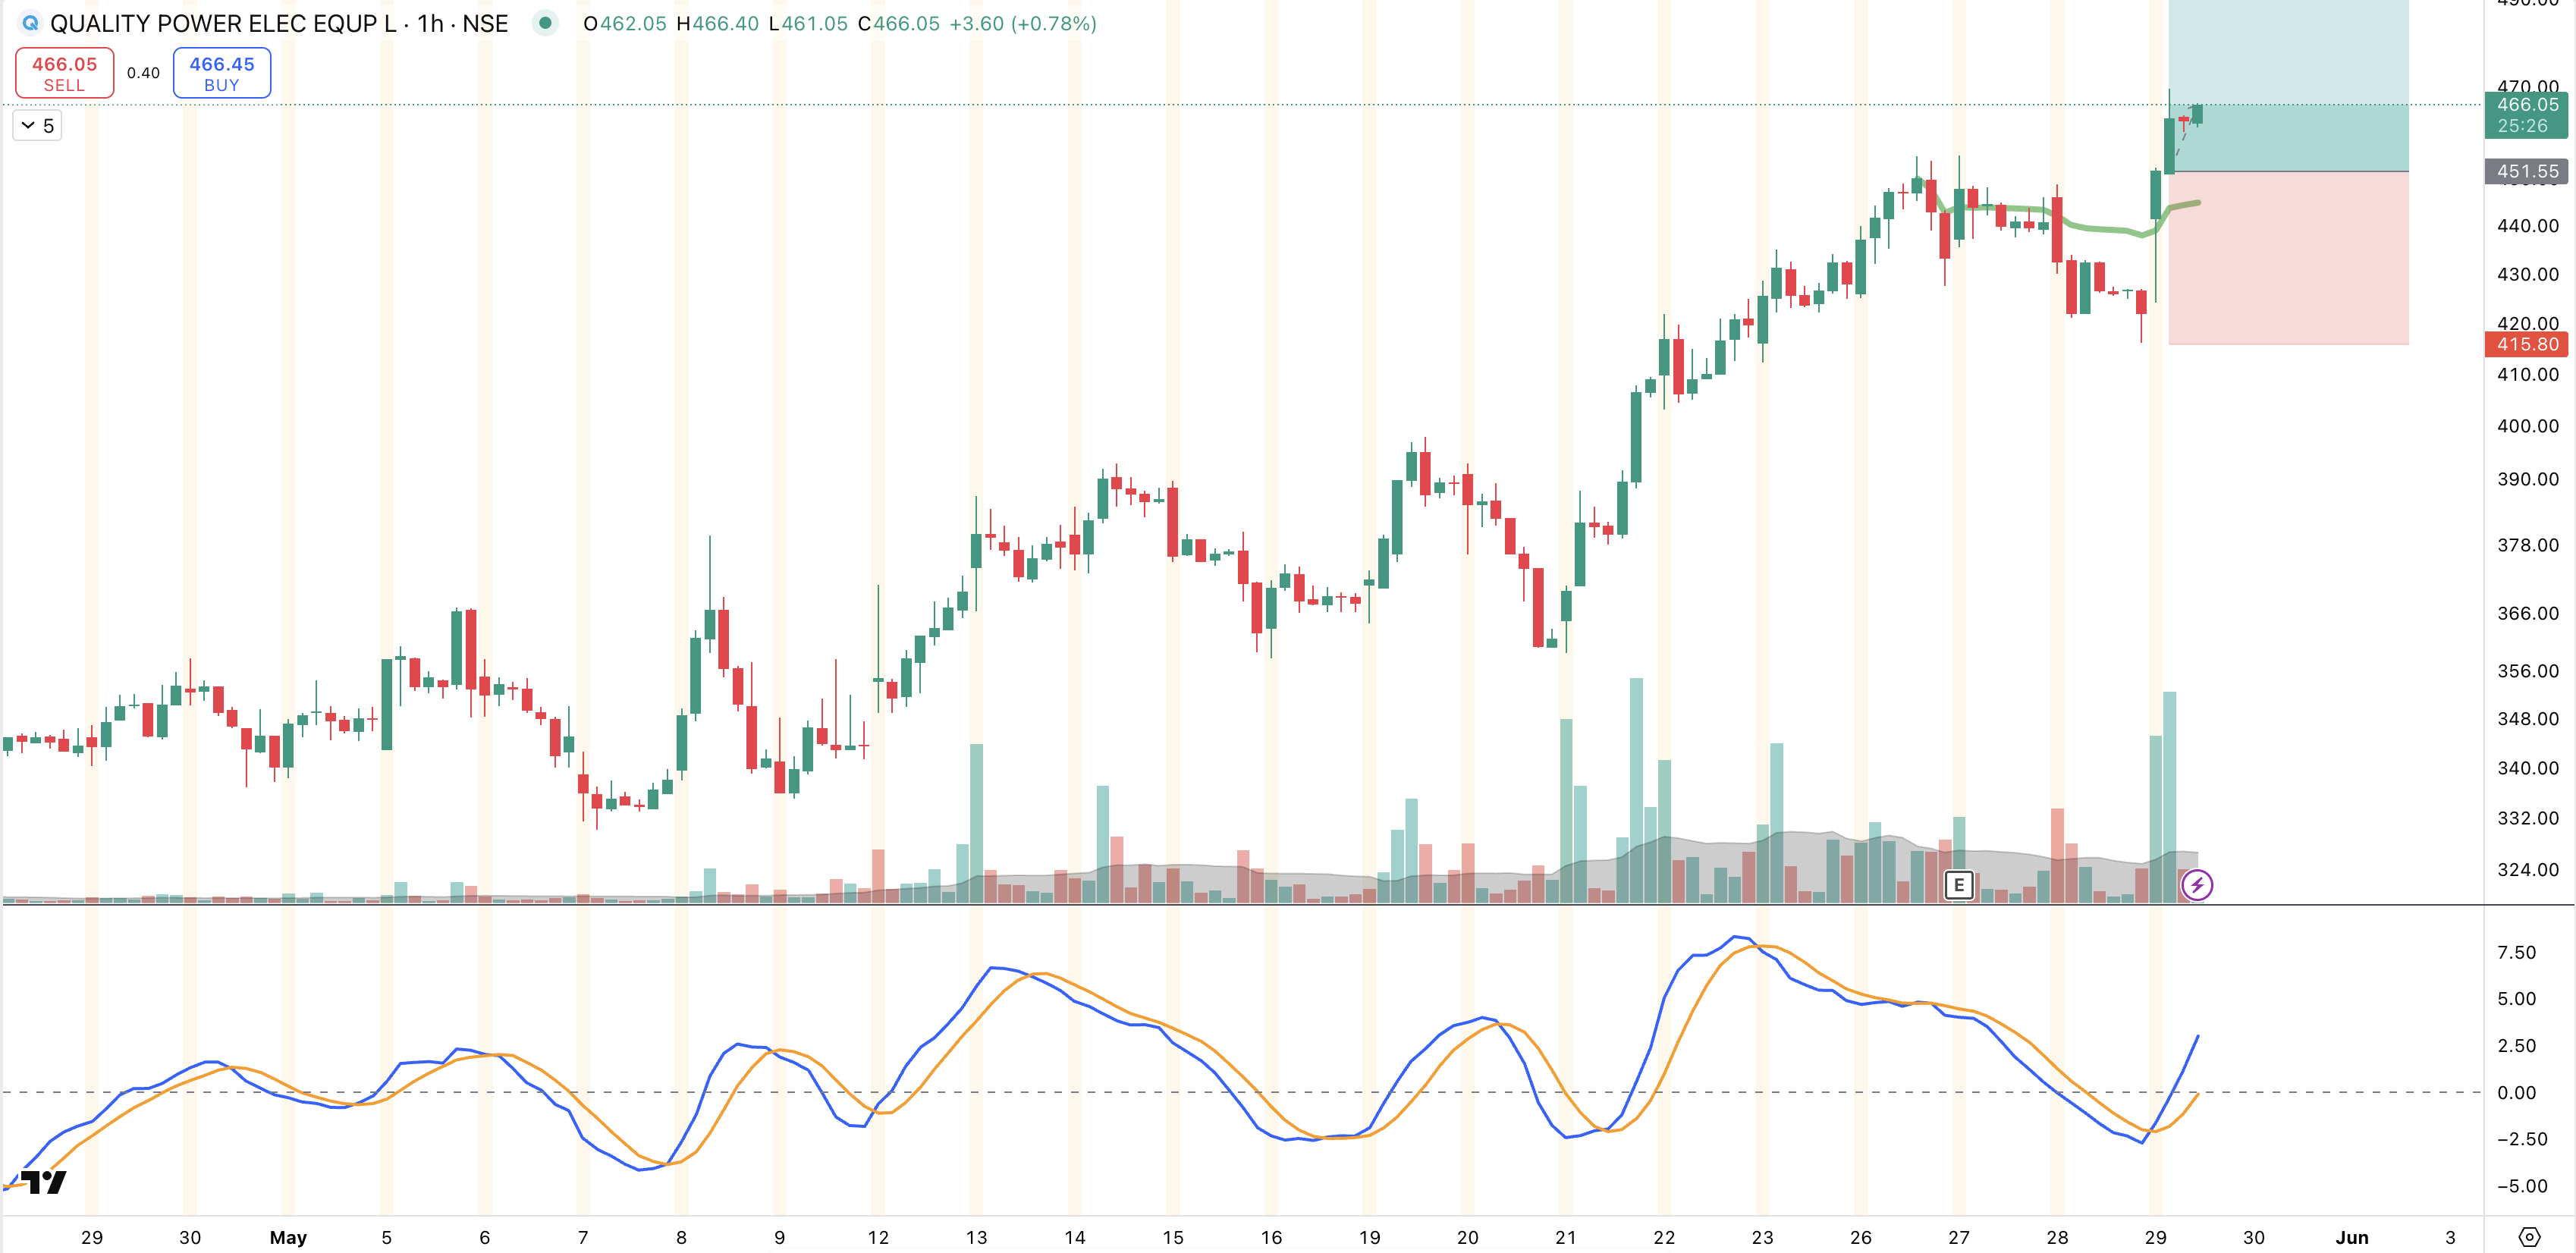Click the Jun label on the time axis

click(2351, 1237)
